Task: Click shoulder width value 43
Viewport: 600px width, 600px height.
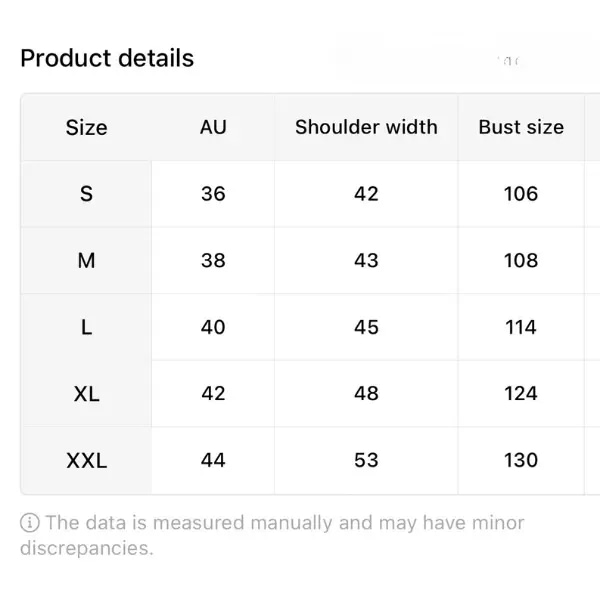Action: point(366,261)
